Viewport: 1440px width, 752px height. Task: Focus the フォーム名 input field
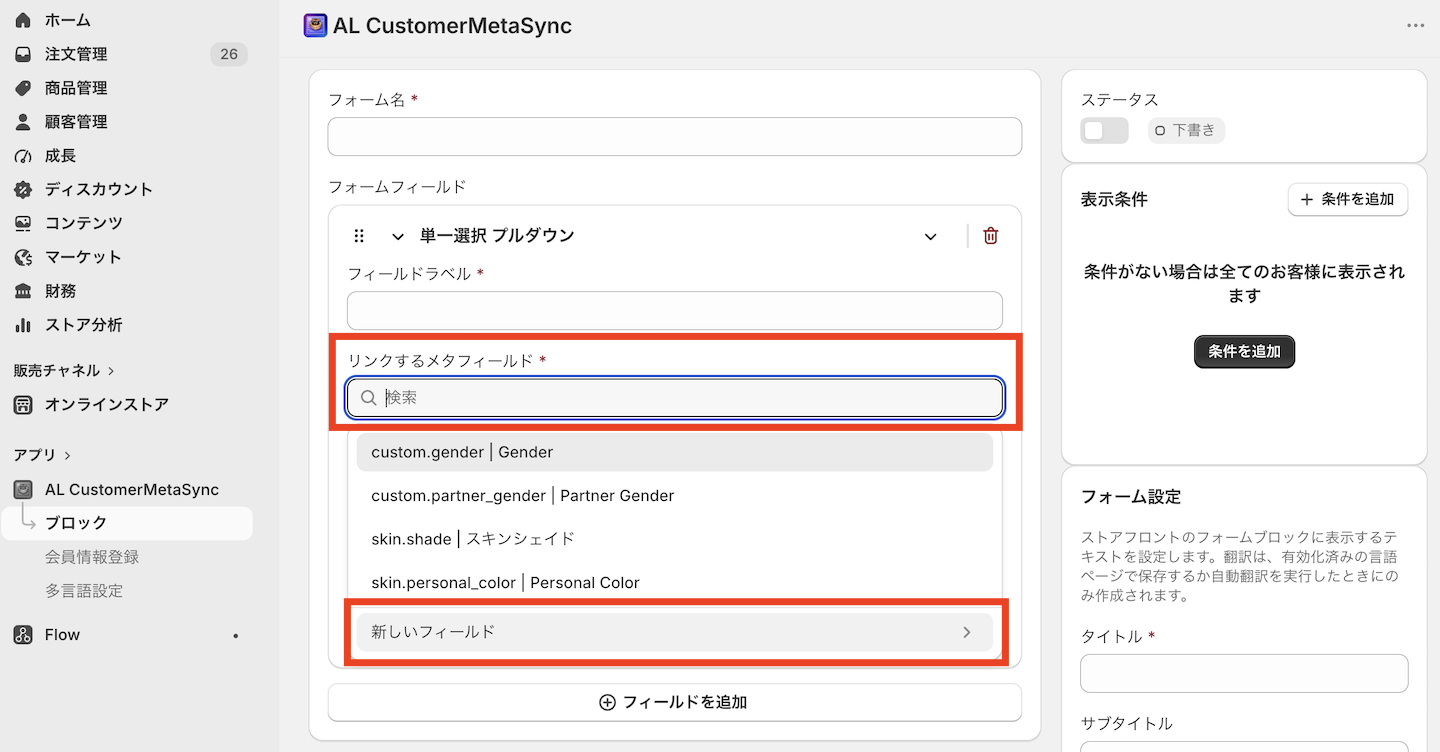pyautogui.click(x=675, y=137)
